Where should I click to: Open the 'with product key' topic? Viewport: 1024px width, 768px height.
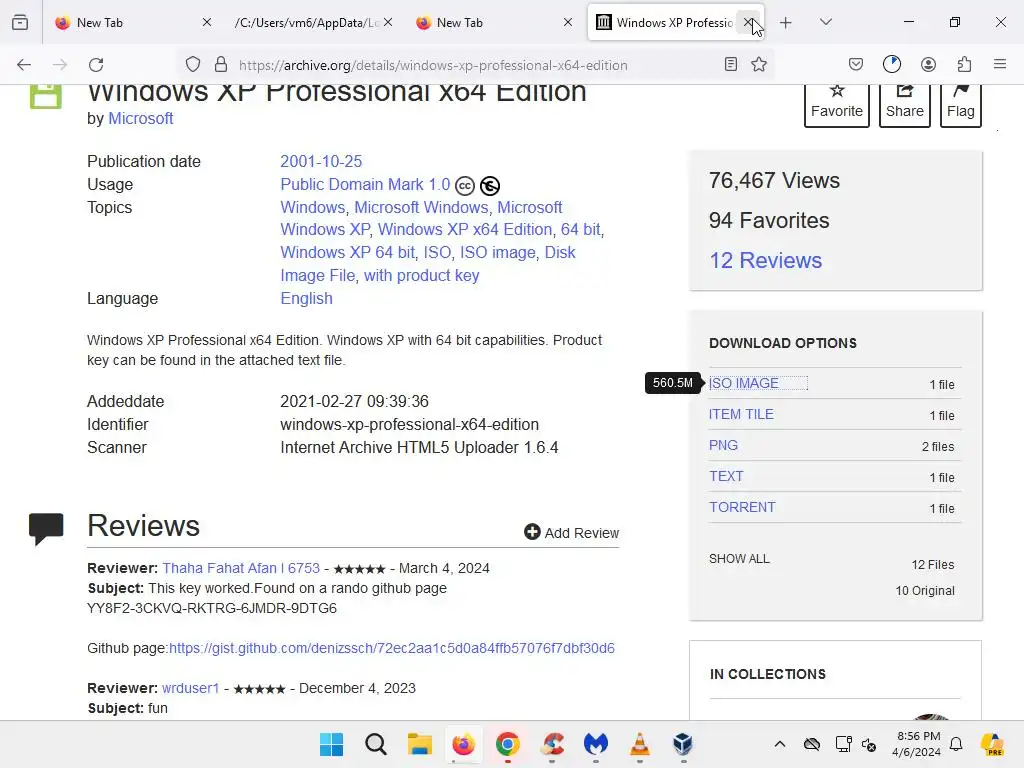421,276
